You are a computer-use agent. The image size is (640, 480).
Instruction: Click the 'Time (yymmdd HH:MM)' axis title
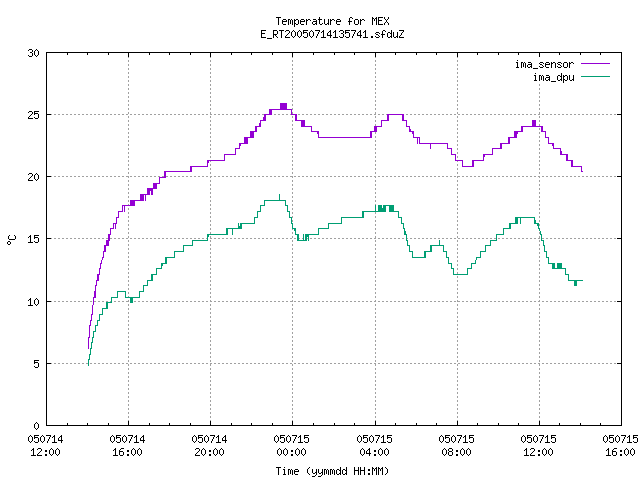pos(332,471)
